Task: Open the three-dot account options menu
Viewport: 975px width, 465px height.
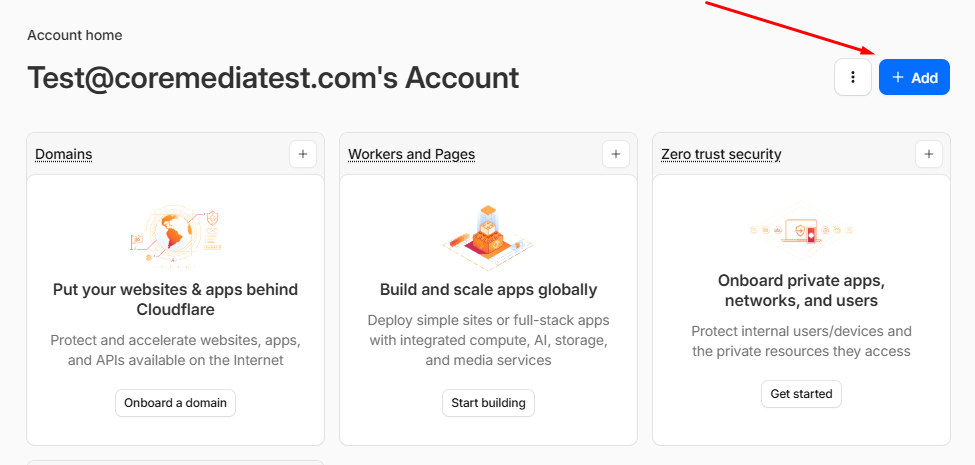Action: click(x=853, y=77)
